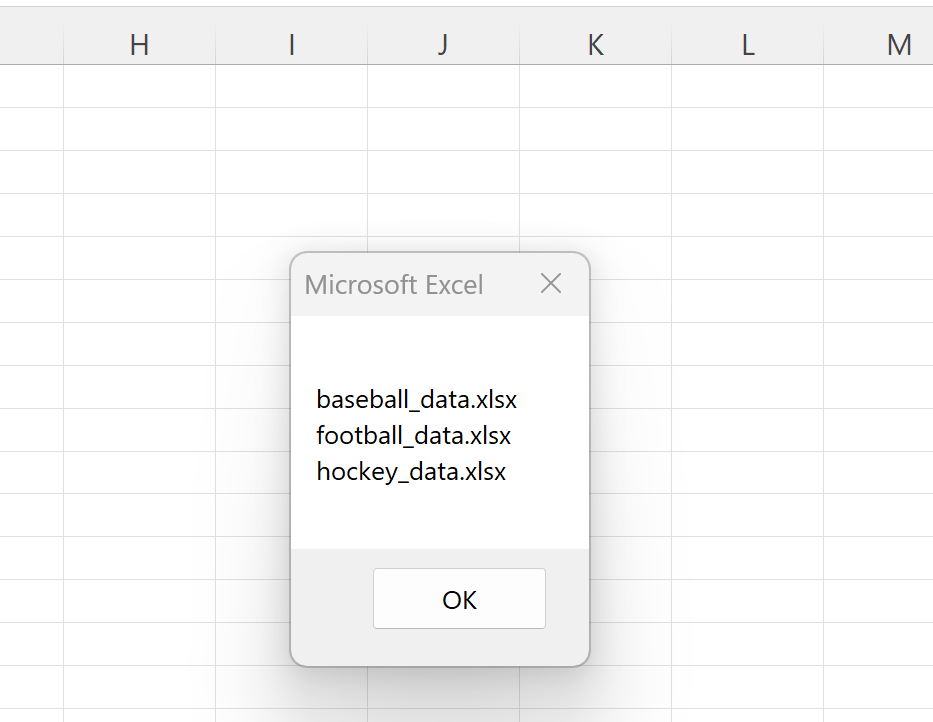
Task: Click OK in the Microsoft Excel dialog
Action: click(459, 598)
